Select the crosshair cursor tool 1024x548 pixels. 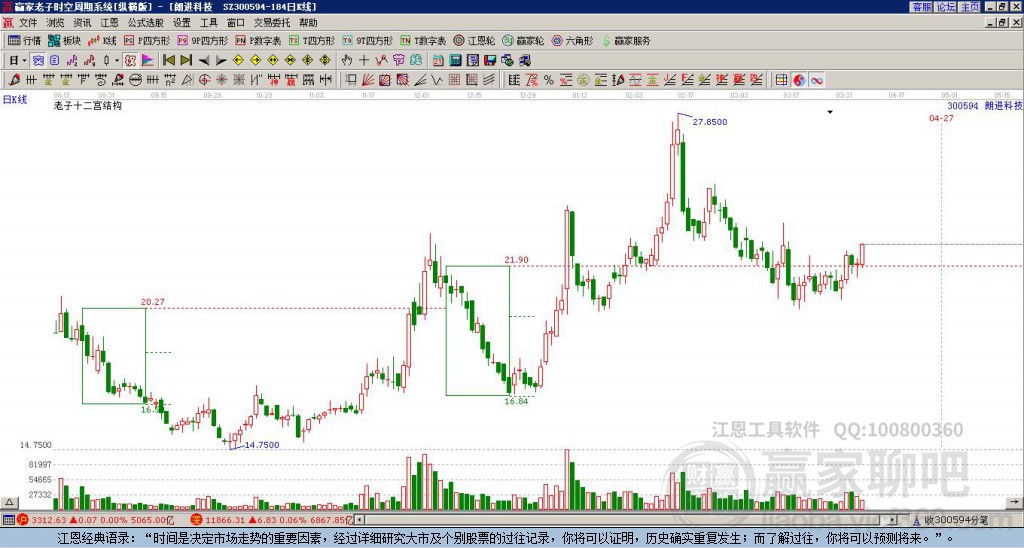point(364,60)
